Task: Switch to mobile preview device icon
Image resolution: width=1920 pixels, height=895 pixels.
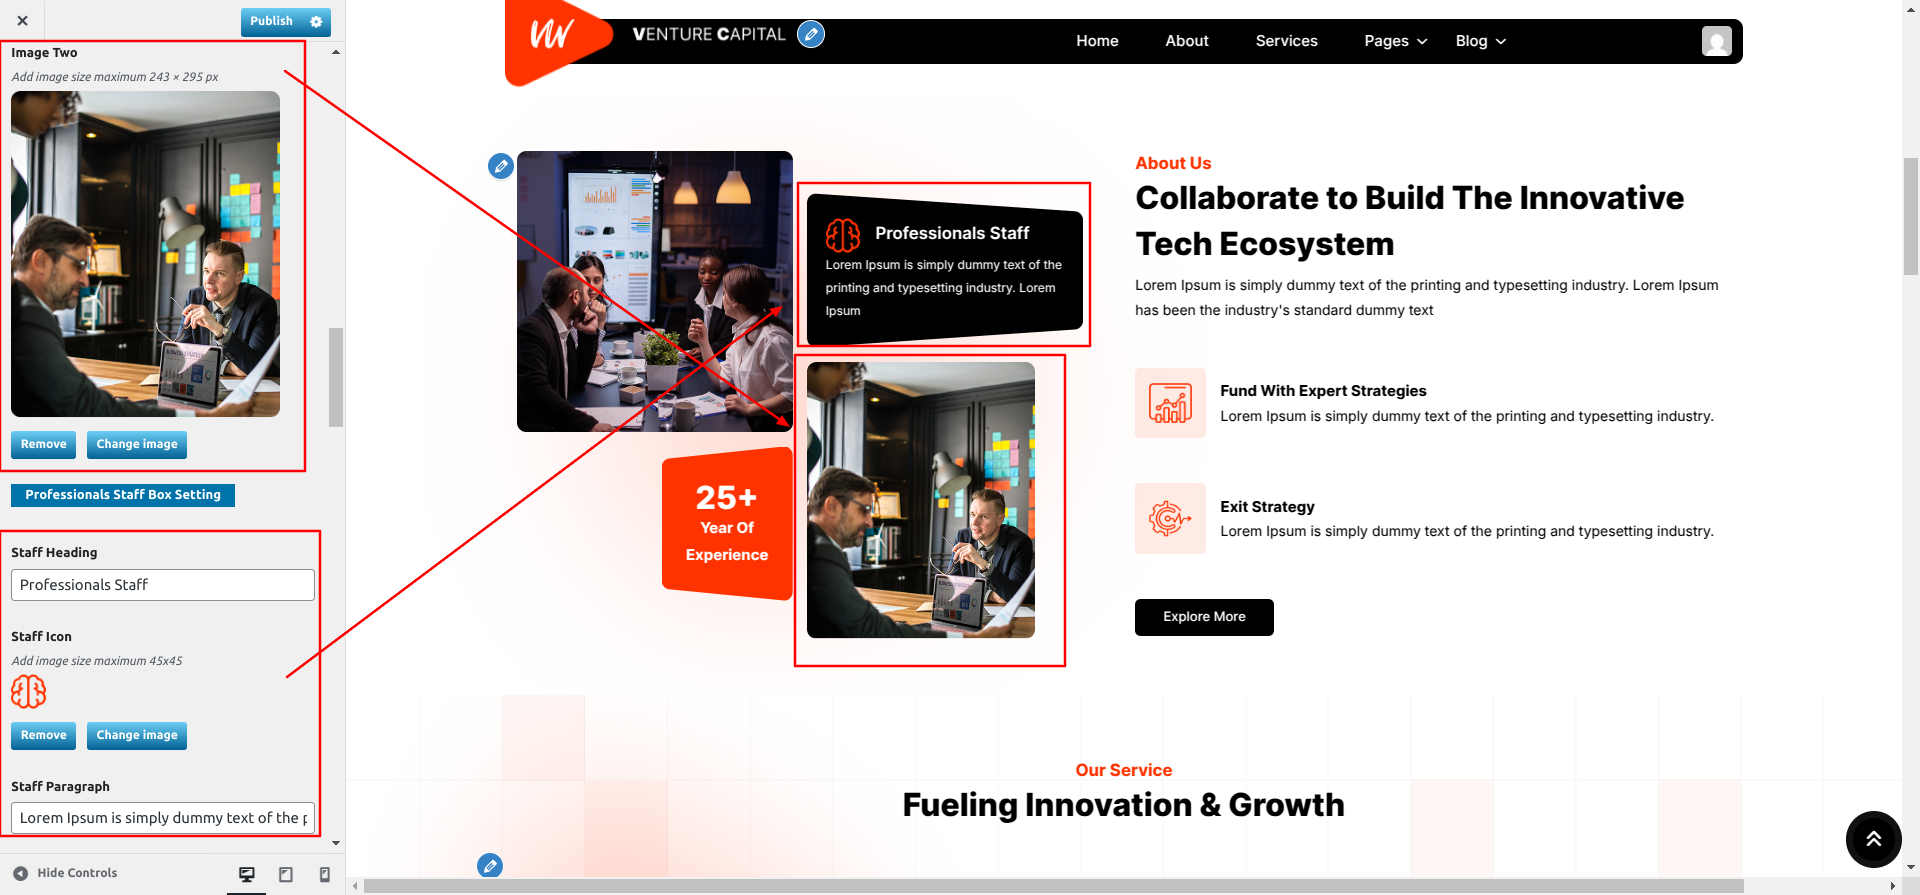Action: [x=325, y=874]
